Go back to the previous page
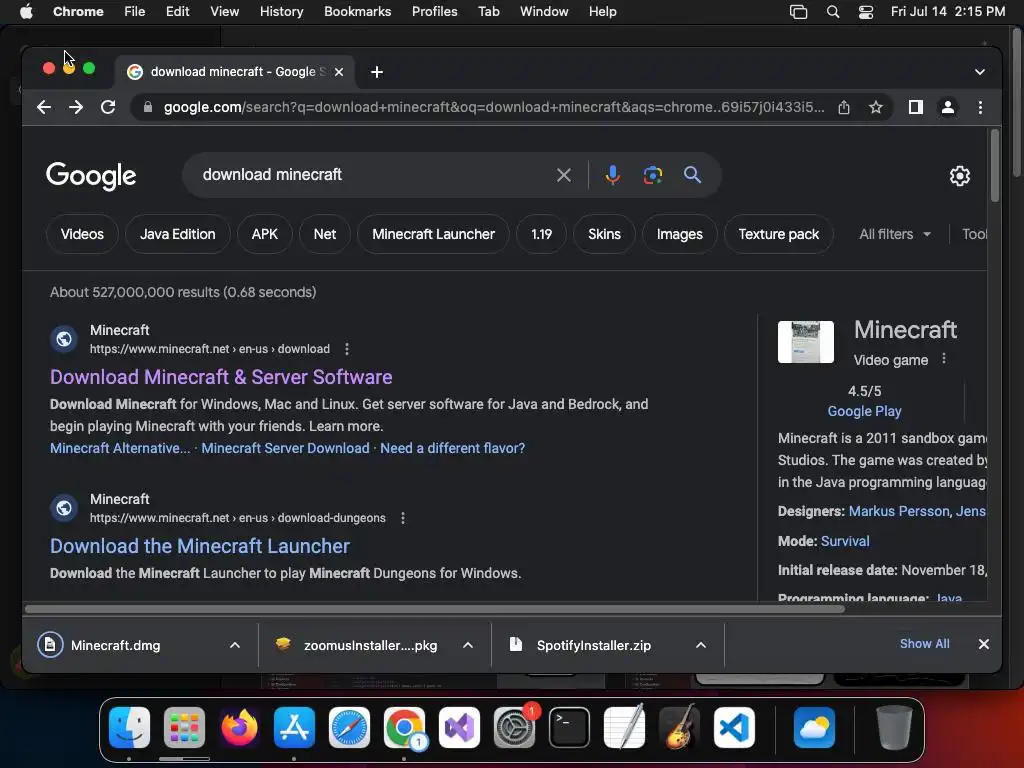Screen dimensions: 1024x768 point(44,107)
